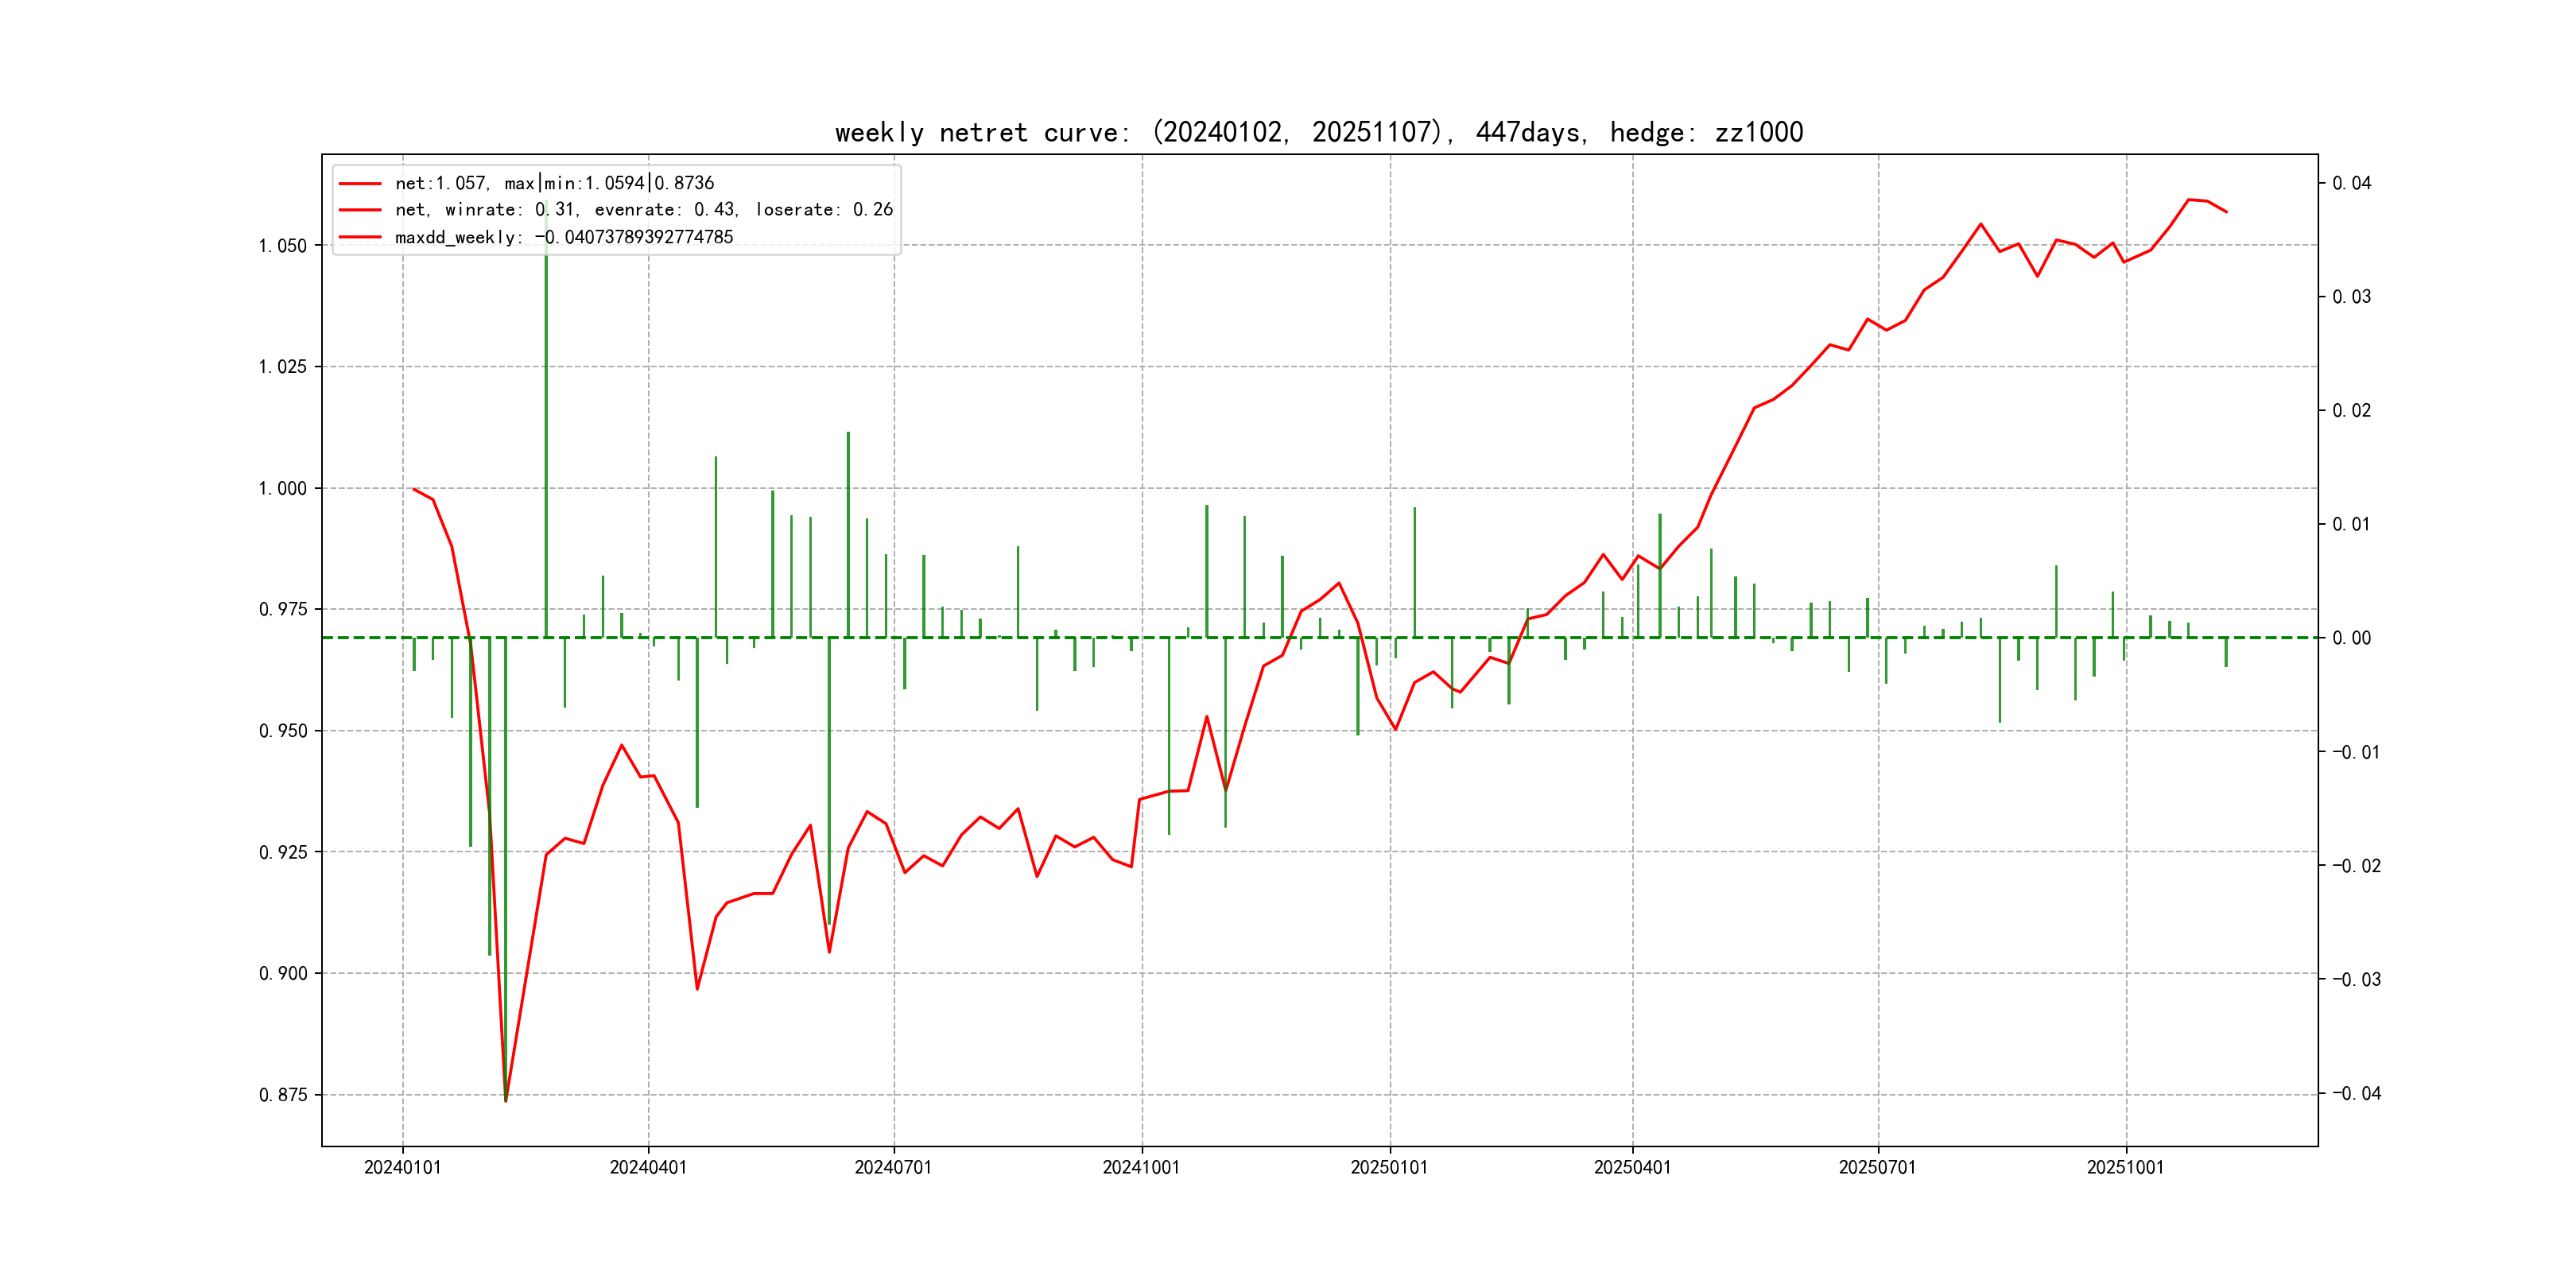The height and width of the screenshot is (1288, 2576).
Task: Click x-axis tick label 20240101
Action: tap(402, 1167)
